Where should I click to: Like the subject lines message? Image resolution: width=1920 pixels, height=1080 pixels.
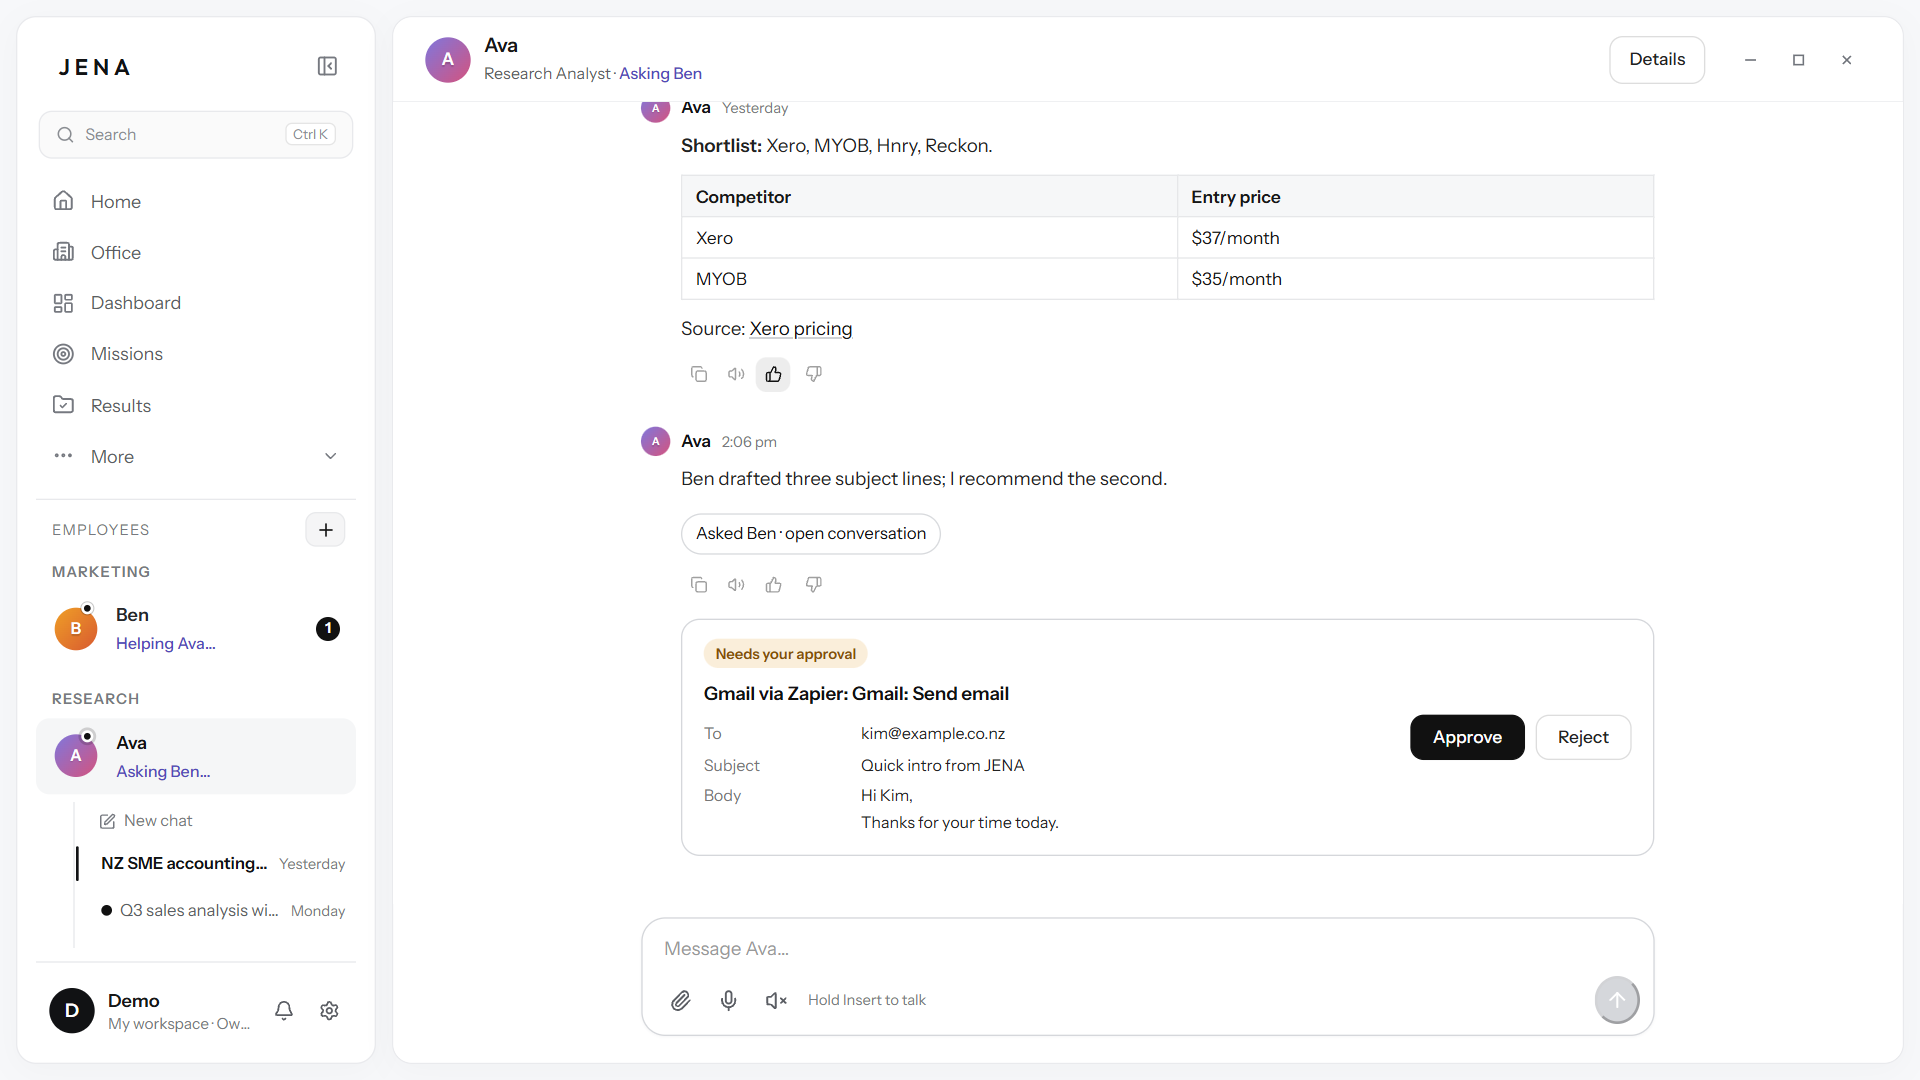point(773,585)
